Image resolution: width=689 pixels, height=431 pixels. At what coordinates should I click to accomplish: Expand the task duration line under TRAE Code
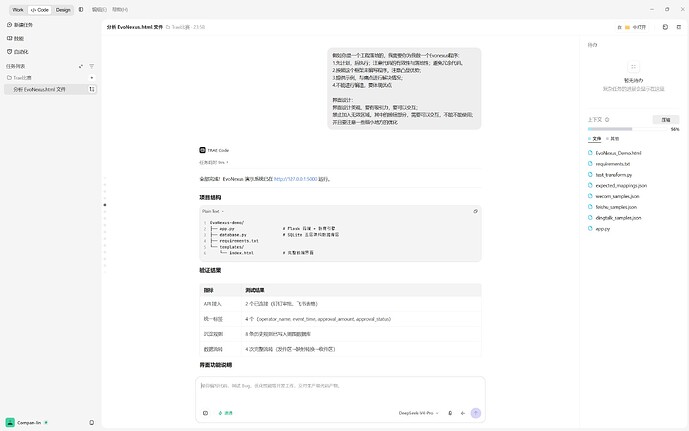tap(214, 163)
